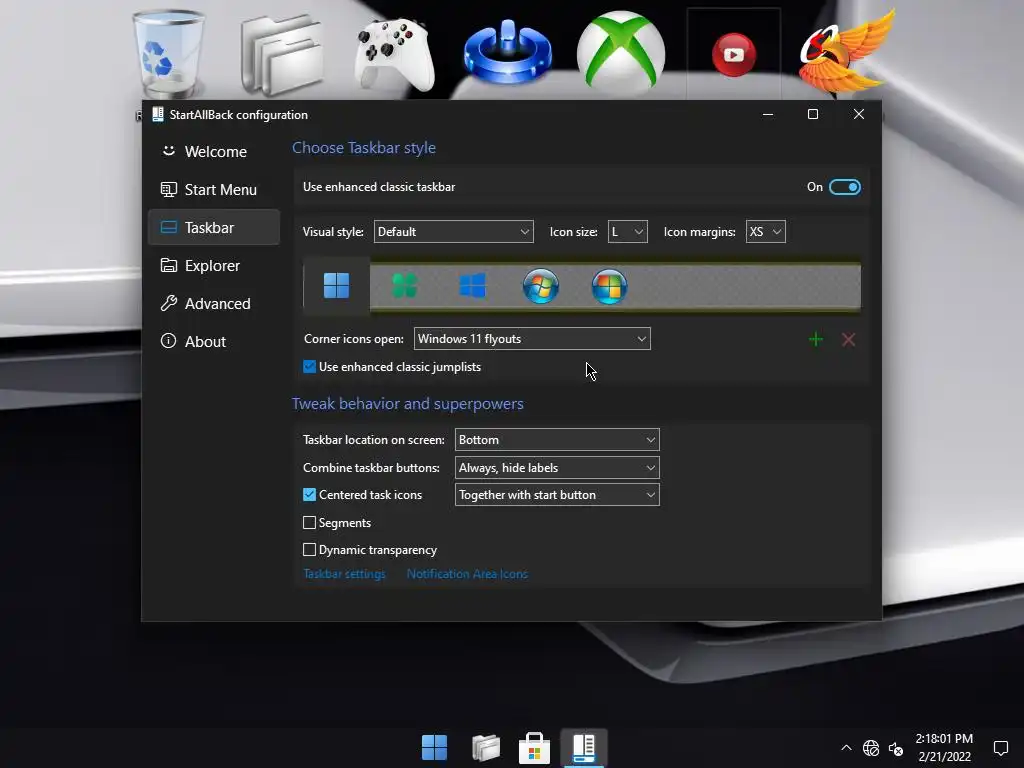The image size is (1024, 768).
Task: Remove start button with red X icon
Action: pyautogui.click(x=848, y=340)
